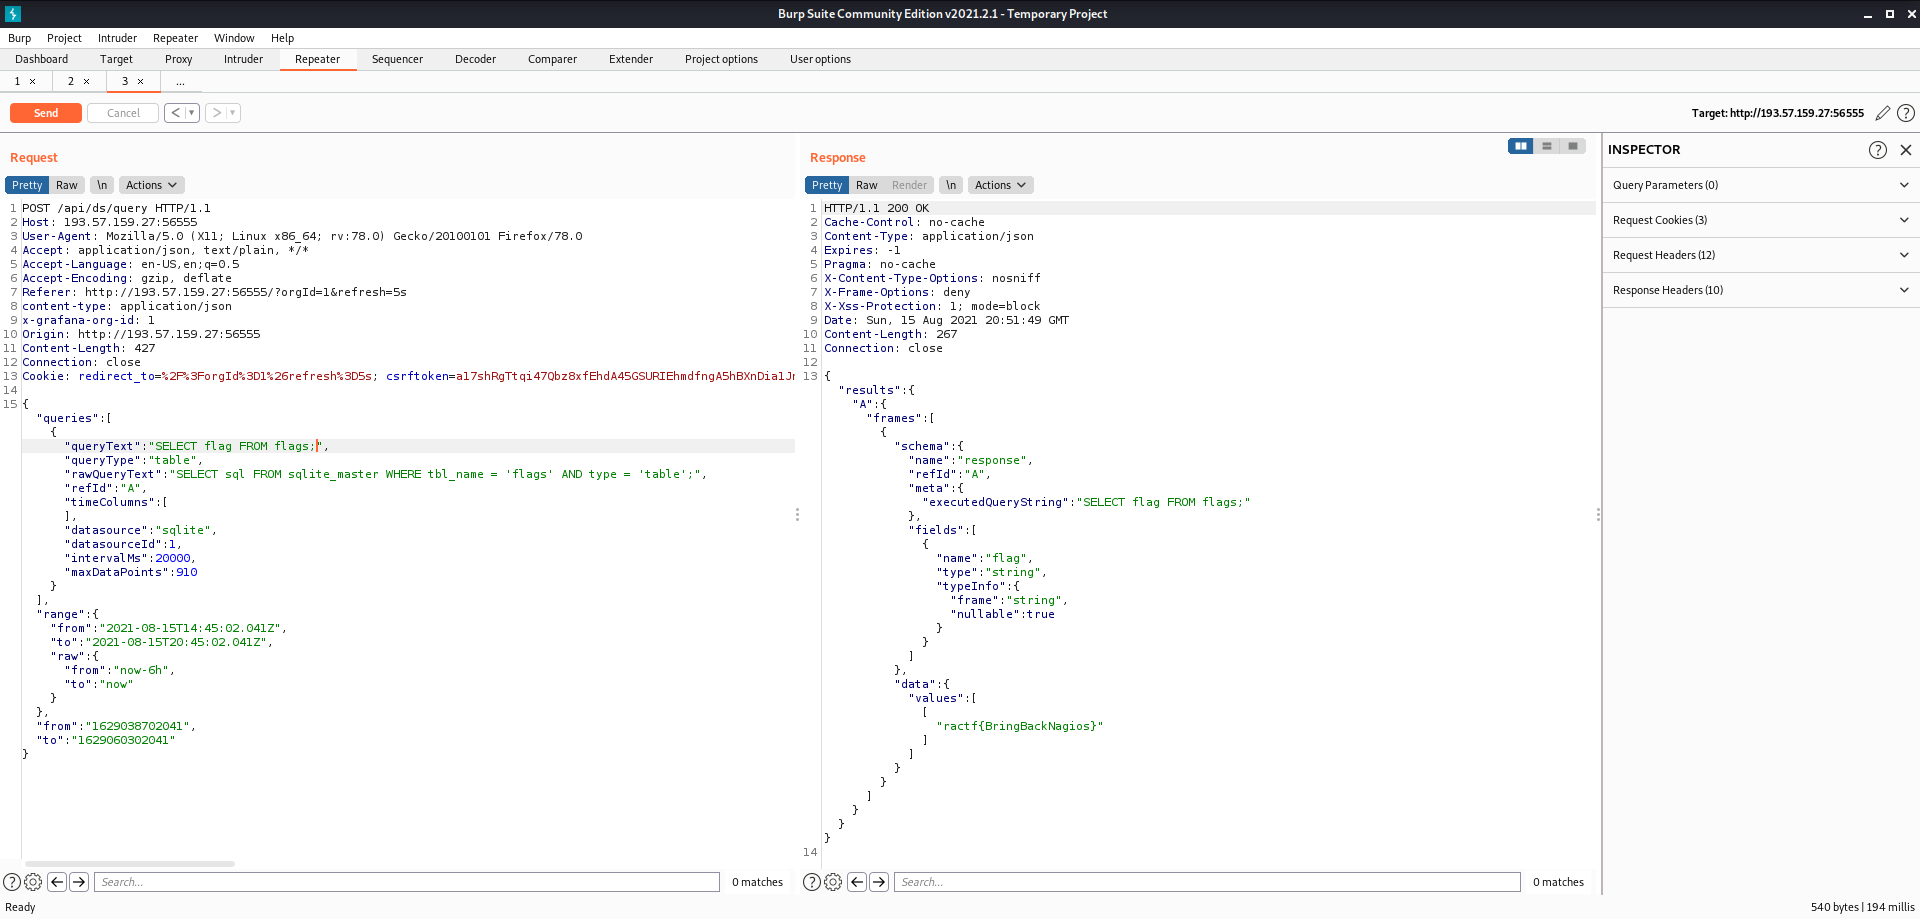This screenshot has width=1920, height=919.
Task: Open the Window menu
Action: coord(234,38)
